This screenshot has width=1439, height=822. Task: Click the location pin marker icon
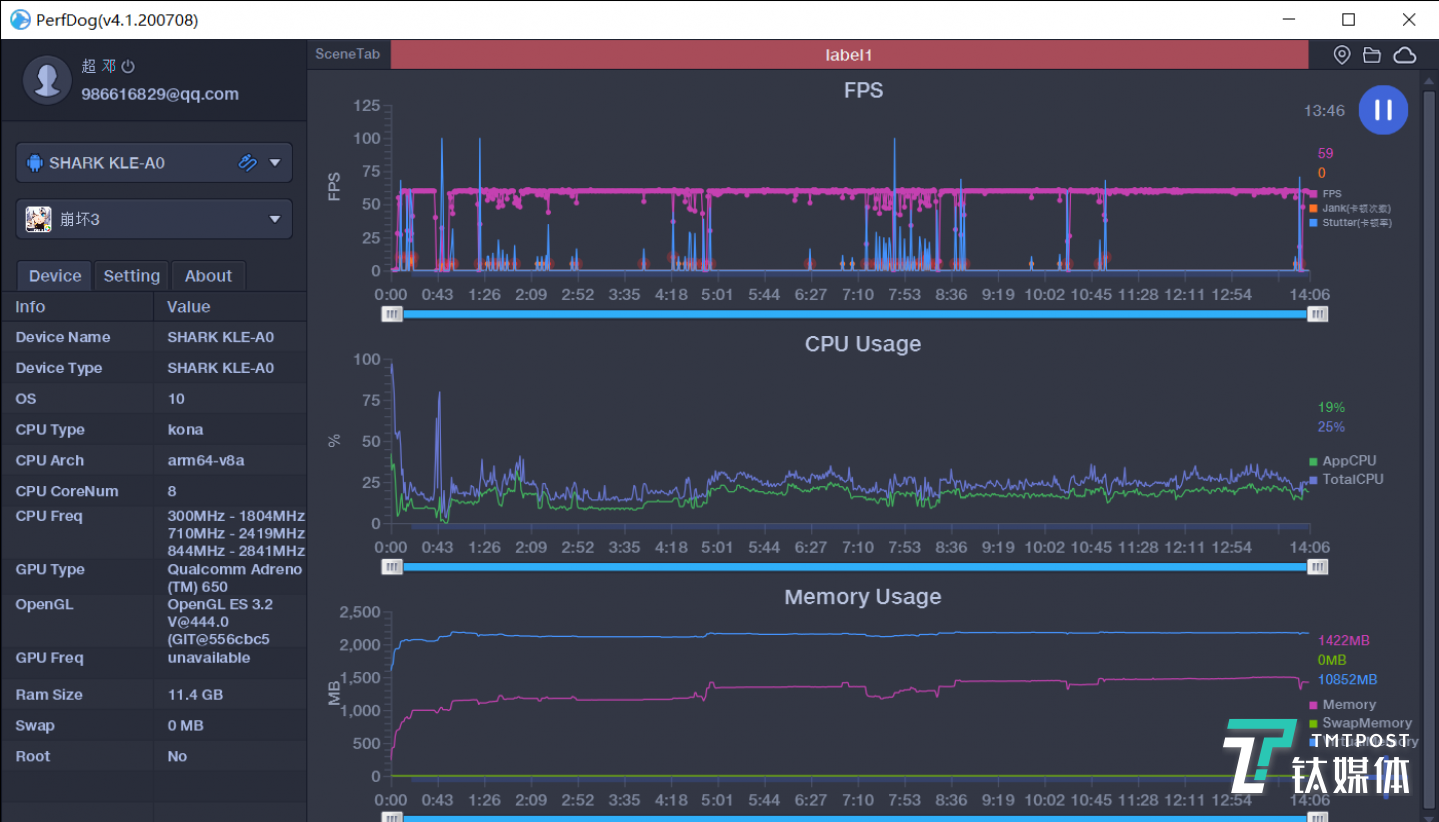[1342, 55]
